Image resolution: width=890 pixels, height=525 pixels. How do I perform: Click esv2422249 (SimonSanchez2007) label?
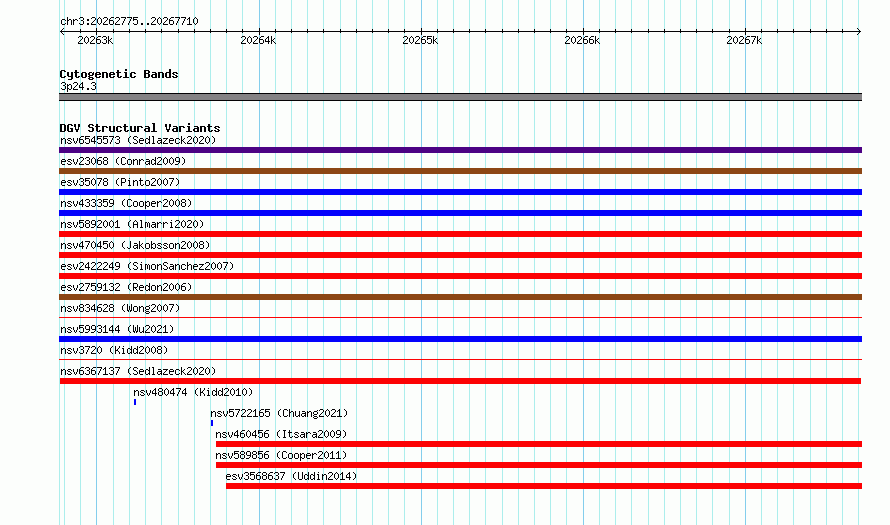pyautogui.click(x=147, y=266)
